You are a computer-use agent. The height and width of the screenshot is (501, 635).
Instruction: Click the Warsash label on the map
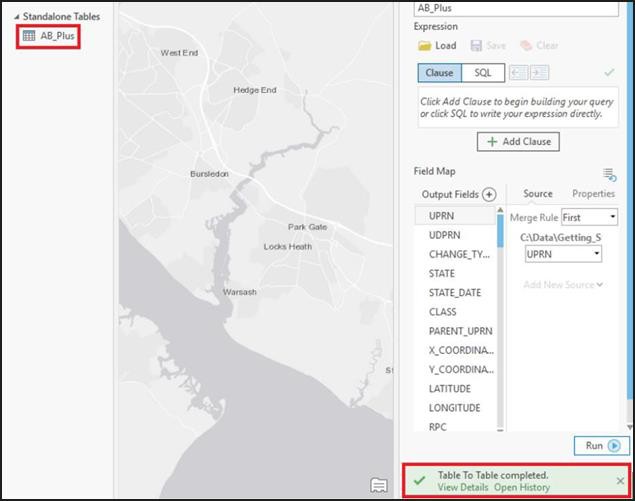tap(239, 292)
